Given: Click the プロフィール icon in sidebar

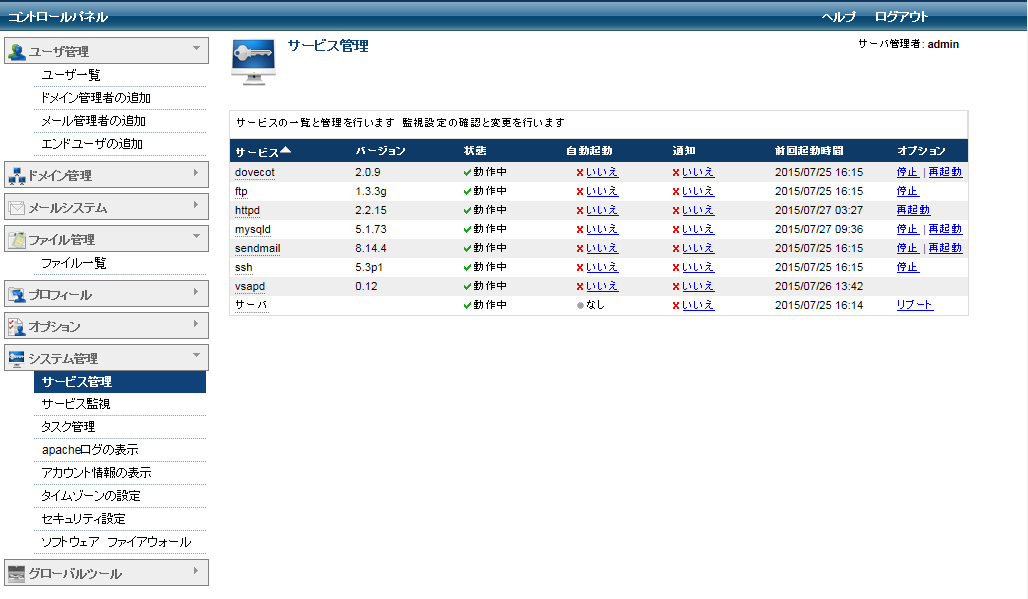Looking at the screenshot, I should 16,295.
